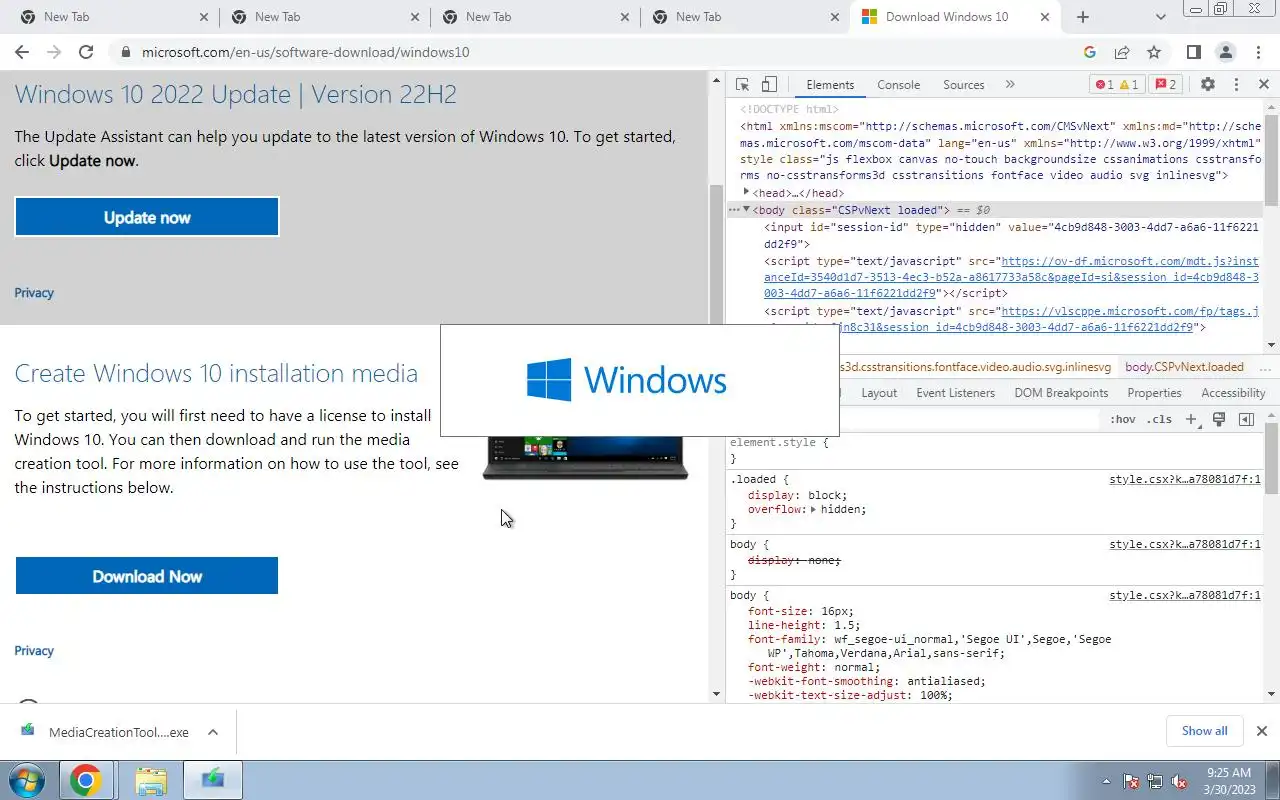The width and height of the screenshot is (1280, 800).
Task: Click Show all downloads button
Action: tap(1204, 731)
